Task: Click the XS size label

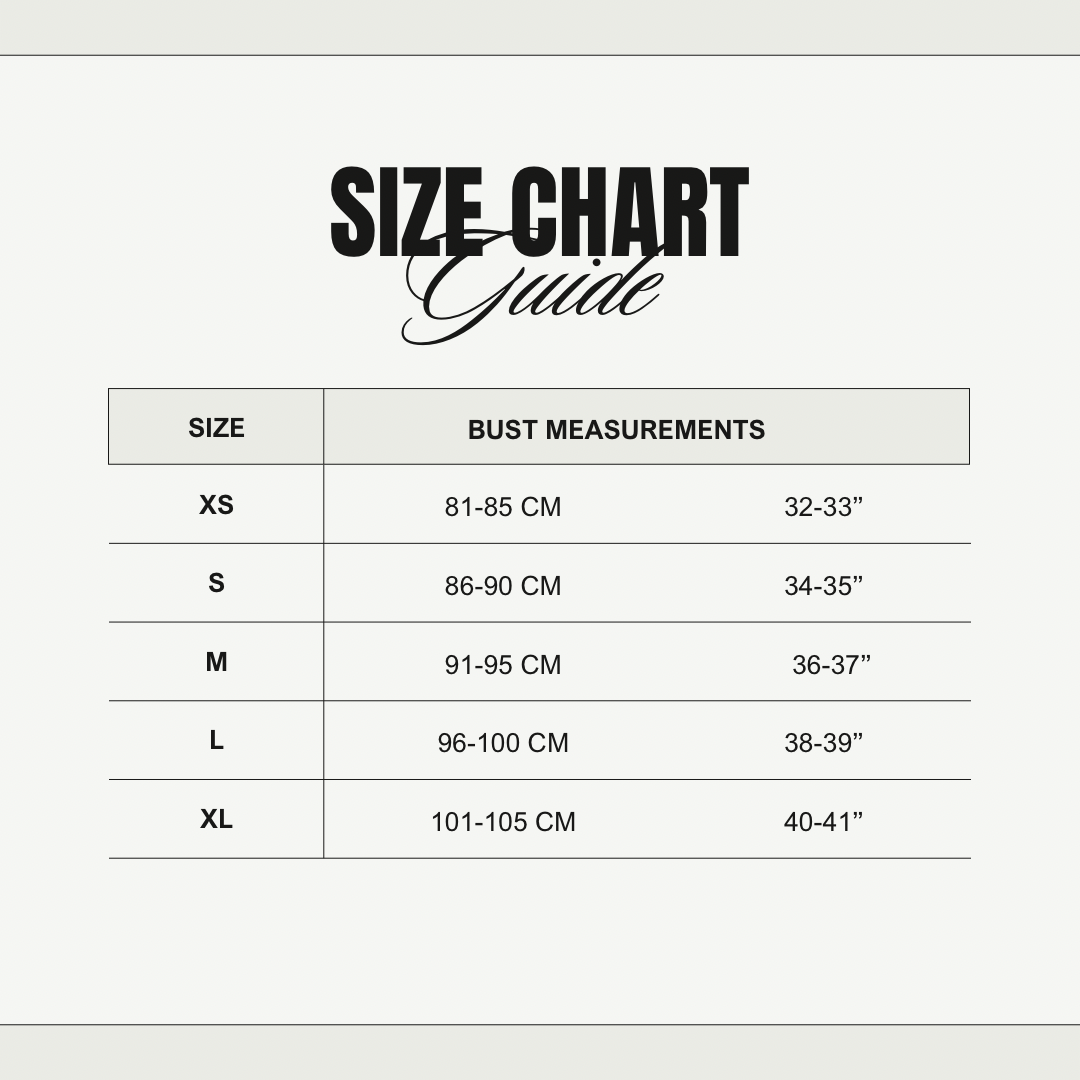Action: pos(216,505)
